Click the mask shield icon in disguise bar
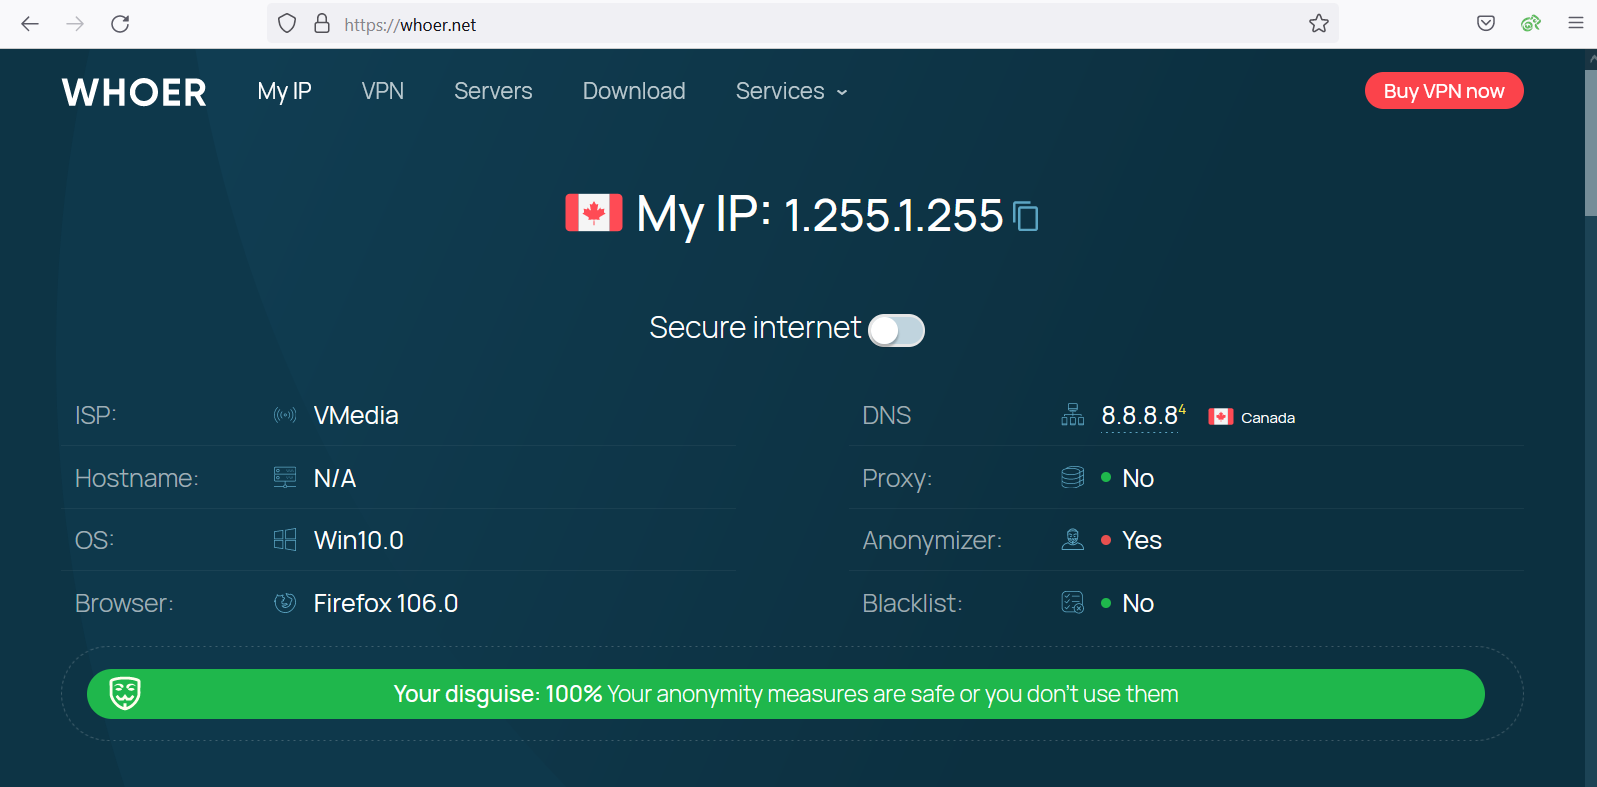The width and height of the screenshot is (1597, 787). point(125,693)
